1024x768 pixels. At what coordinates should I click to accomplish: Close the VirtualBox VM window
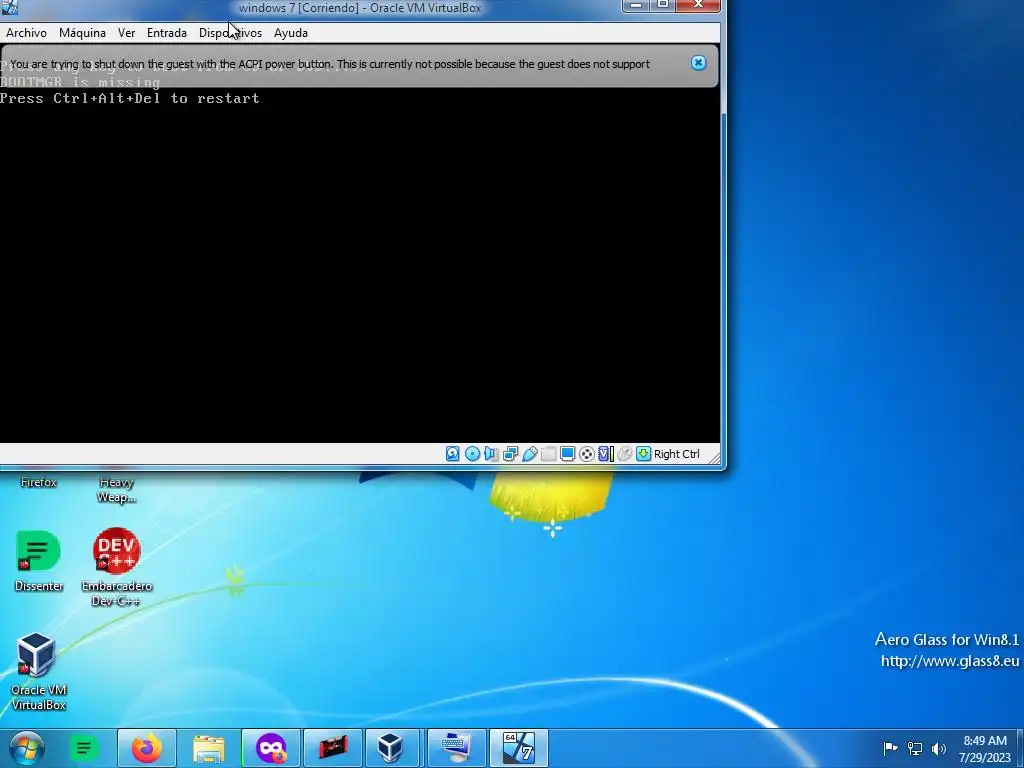point(698,6)
